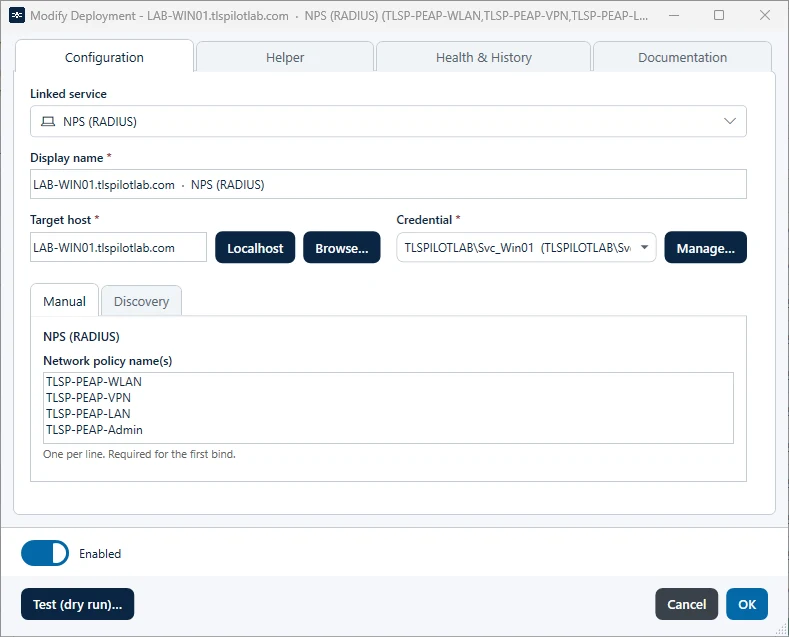The image size is (789, 637).
Task: Click into the Display name field
Action: tap(388, 184)
